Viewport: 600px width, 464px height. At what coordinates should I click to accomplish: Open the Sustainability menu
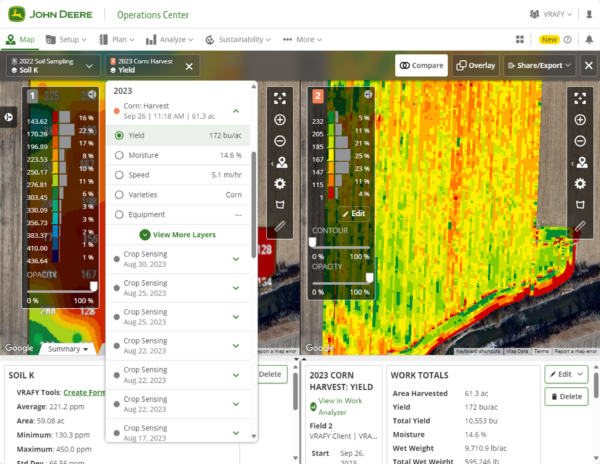(238, 39)
